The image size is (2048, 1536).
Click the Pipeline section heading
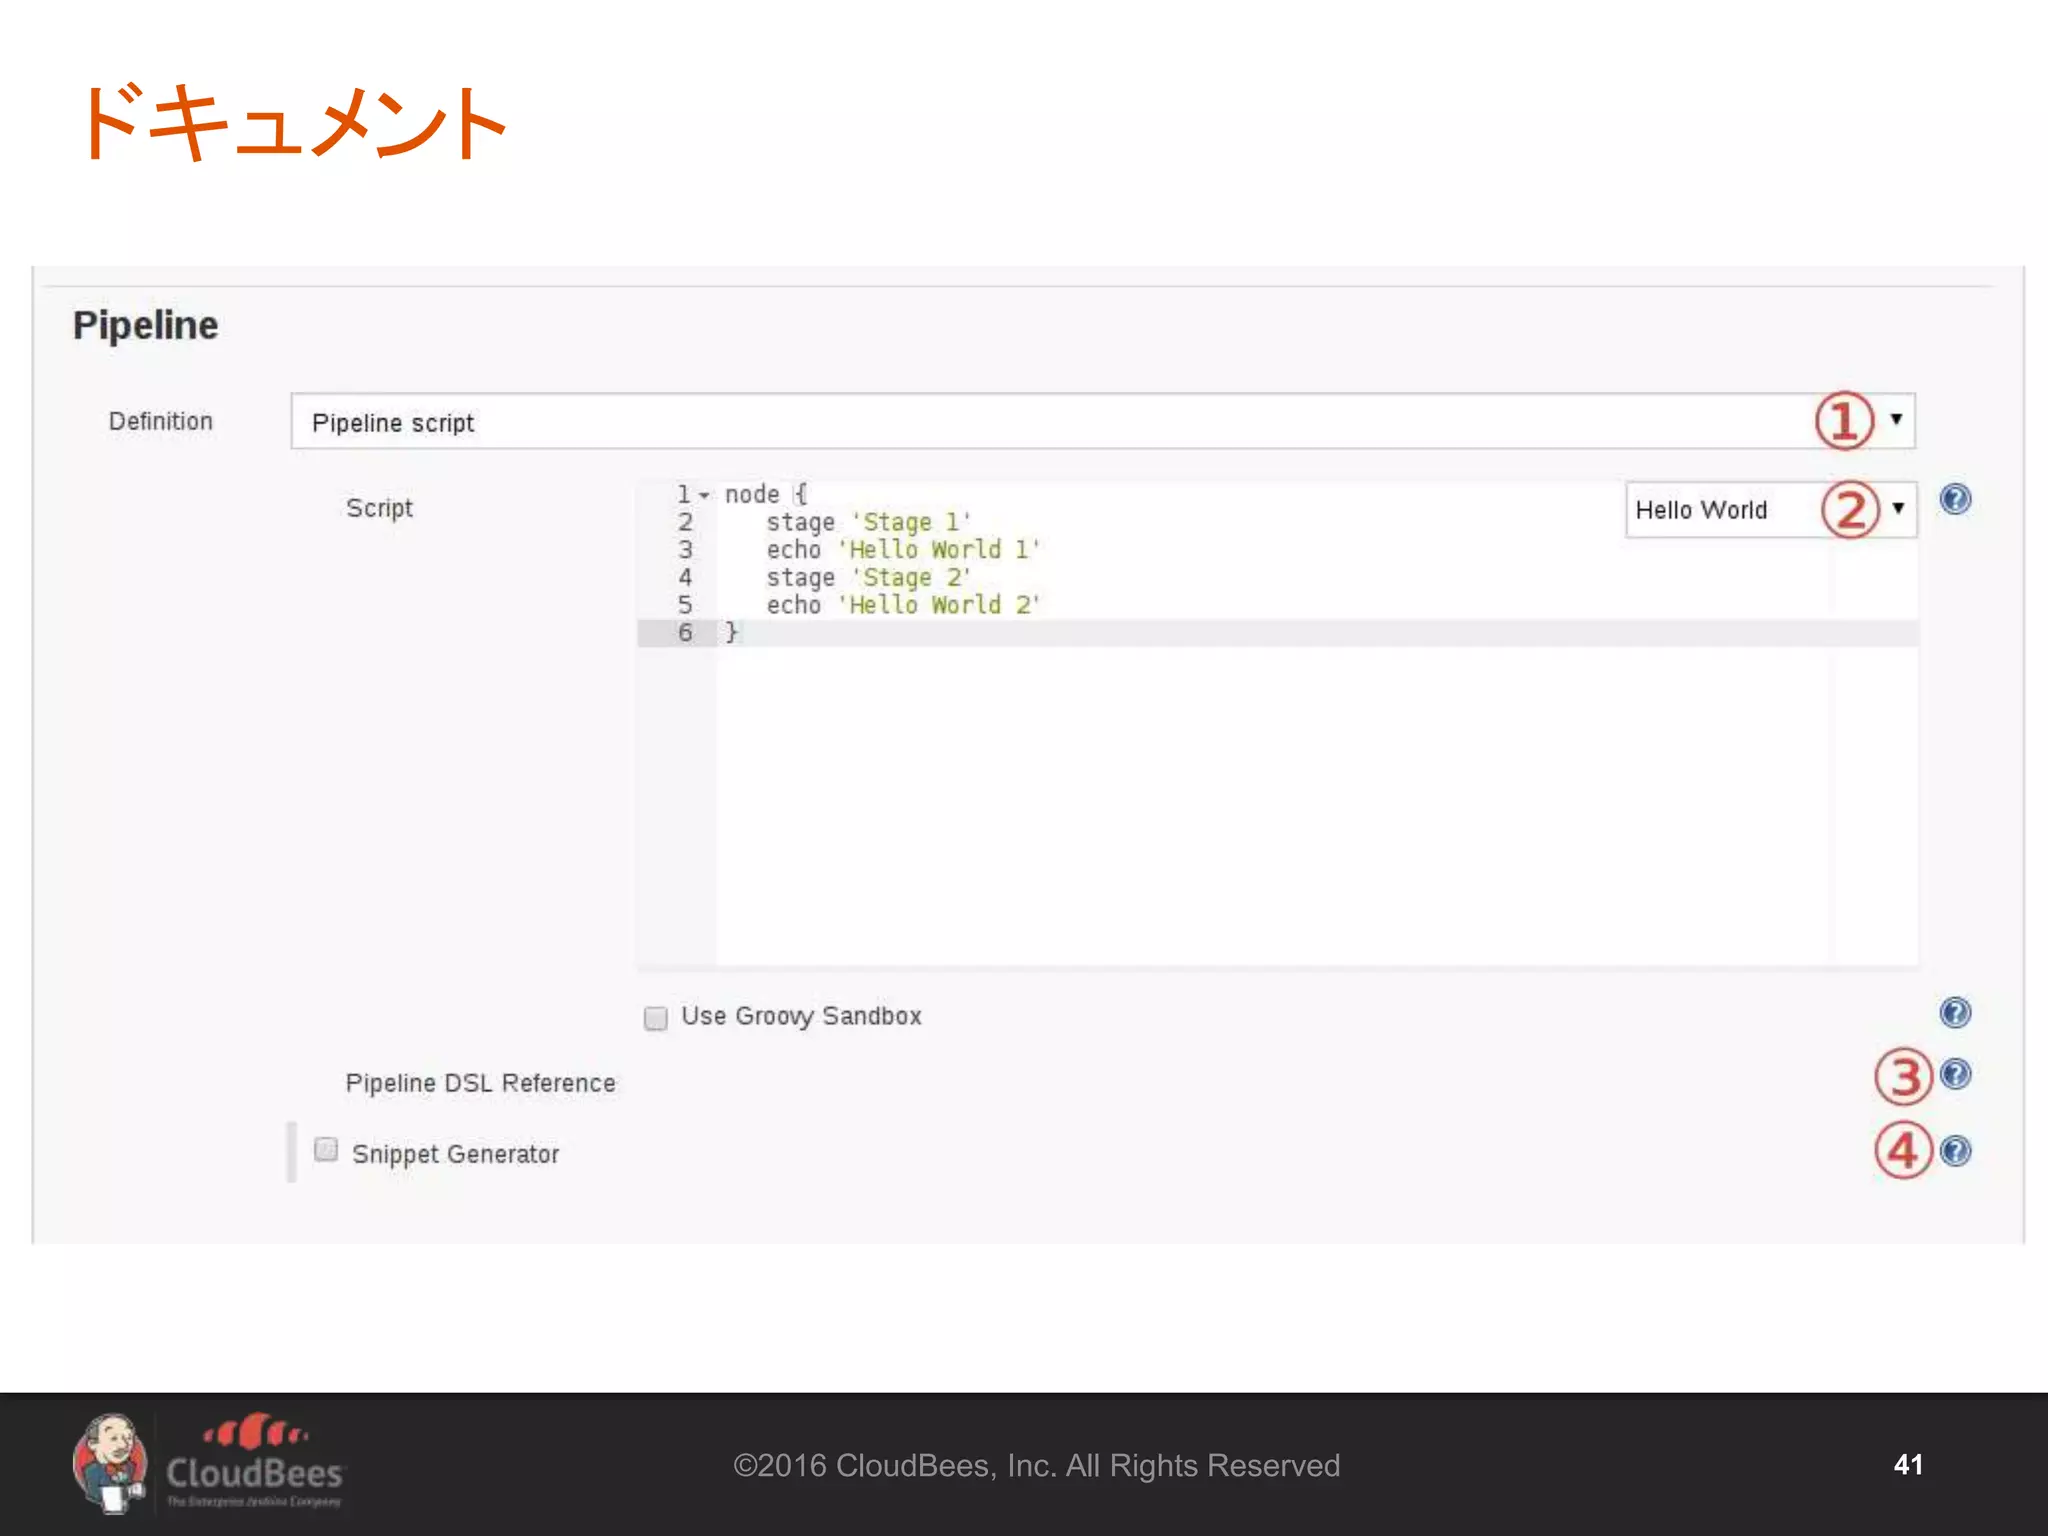pyautogui.click(x=145, y=326)
